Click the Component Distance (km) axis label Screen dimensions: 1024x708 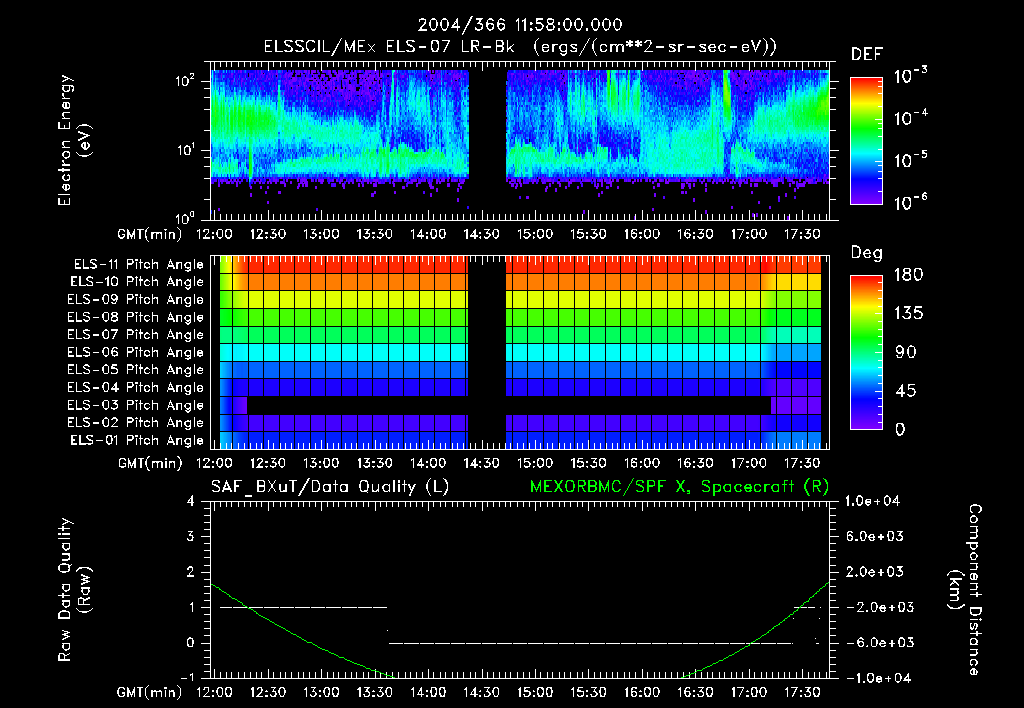pos(964,590)
